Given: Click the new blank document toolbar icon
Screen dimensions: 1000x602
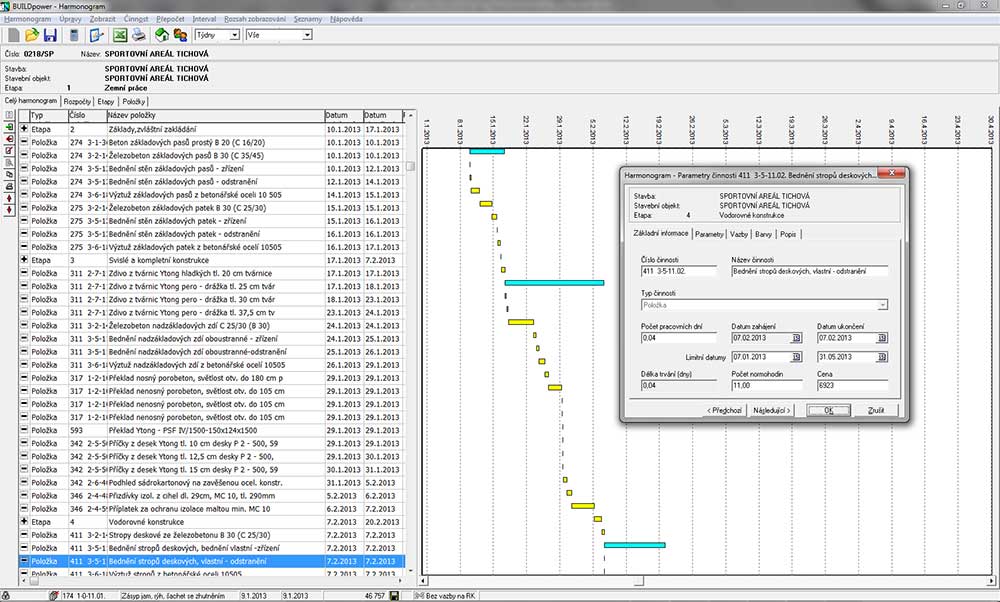Looking at the screenshot, I should coord(13,35).
